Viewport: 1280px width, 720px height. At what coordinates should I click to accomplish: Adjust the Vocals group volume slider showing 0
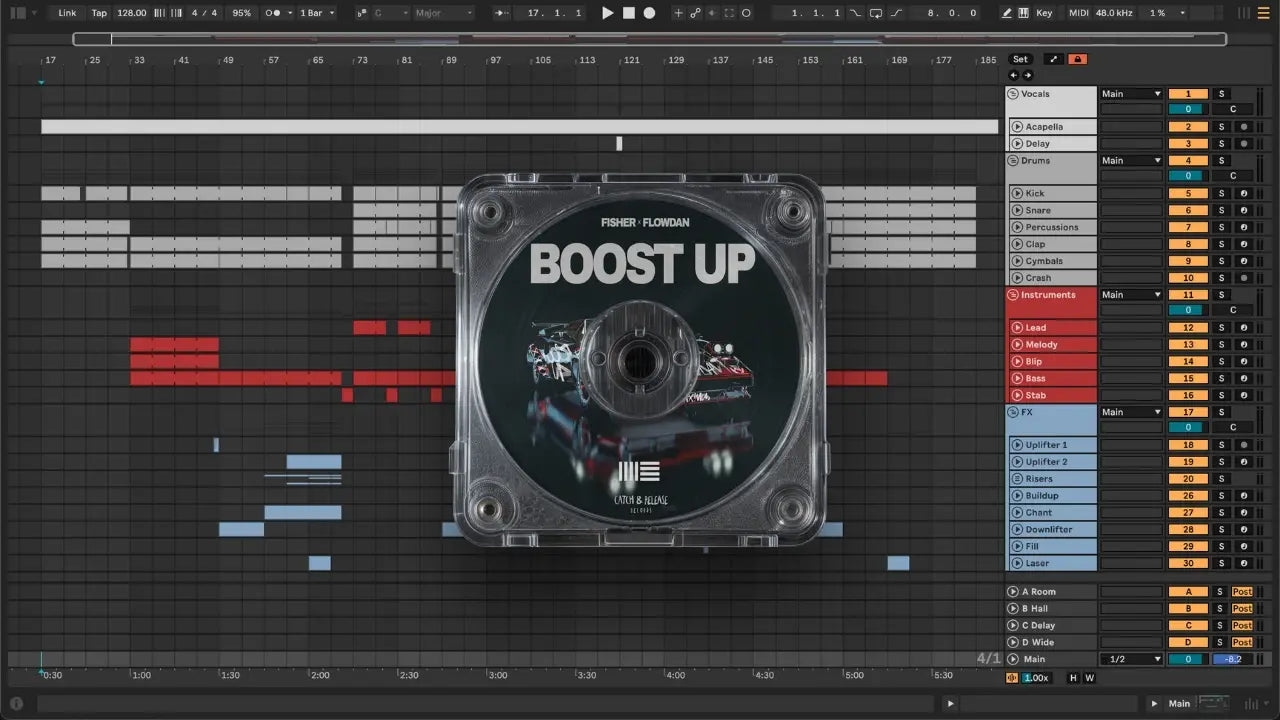1188,110
